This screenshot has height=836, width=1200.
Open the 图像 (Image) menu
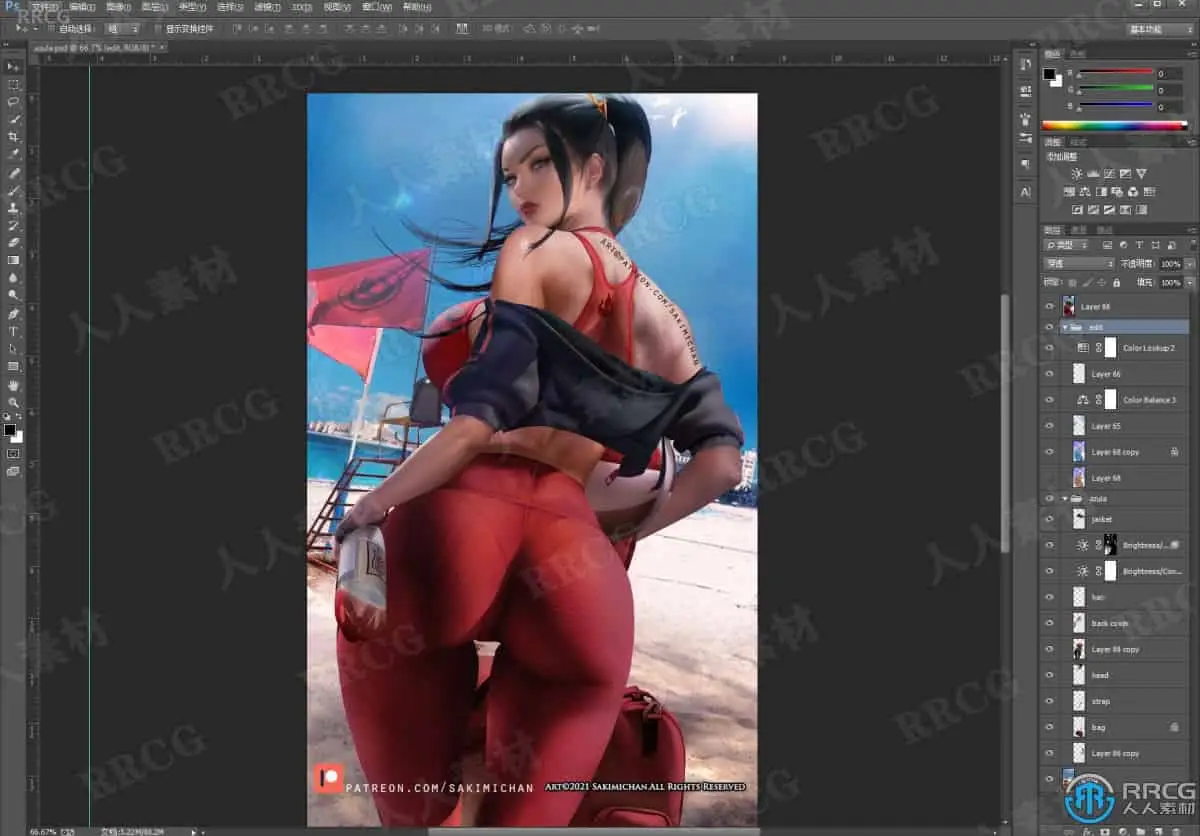[x=117, y=7]
